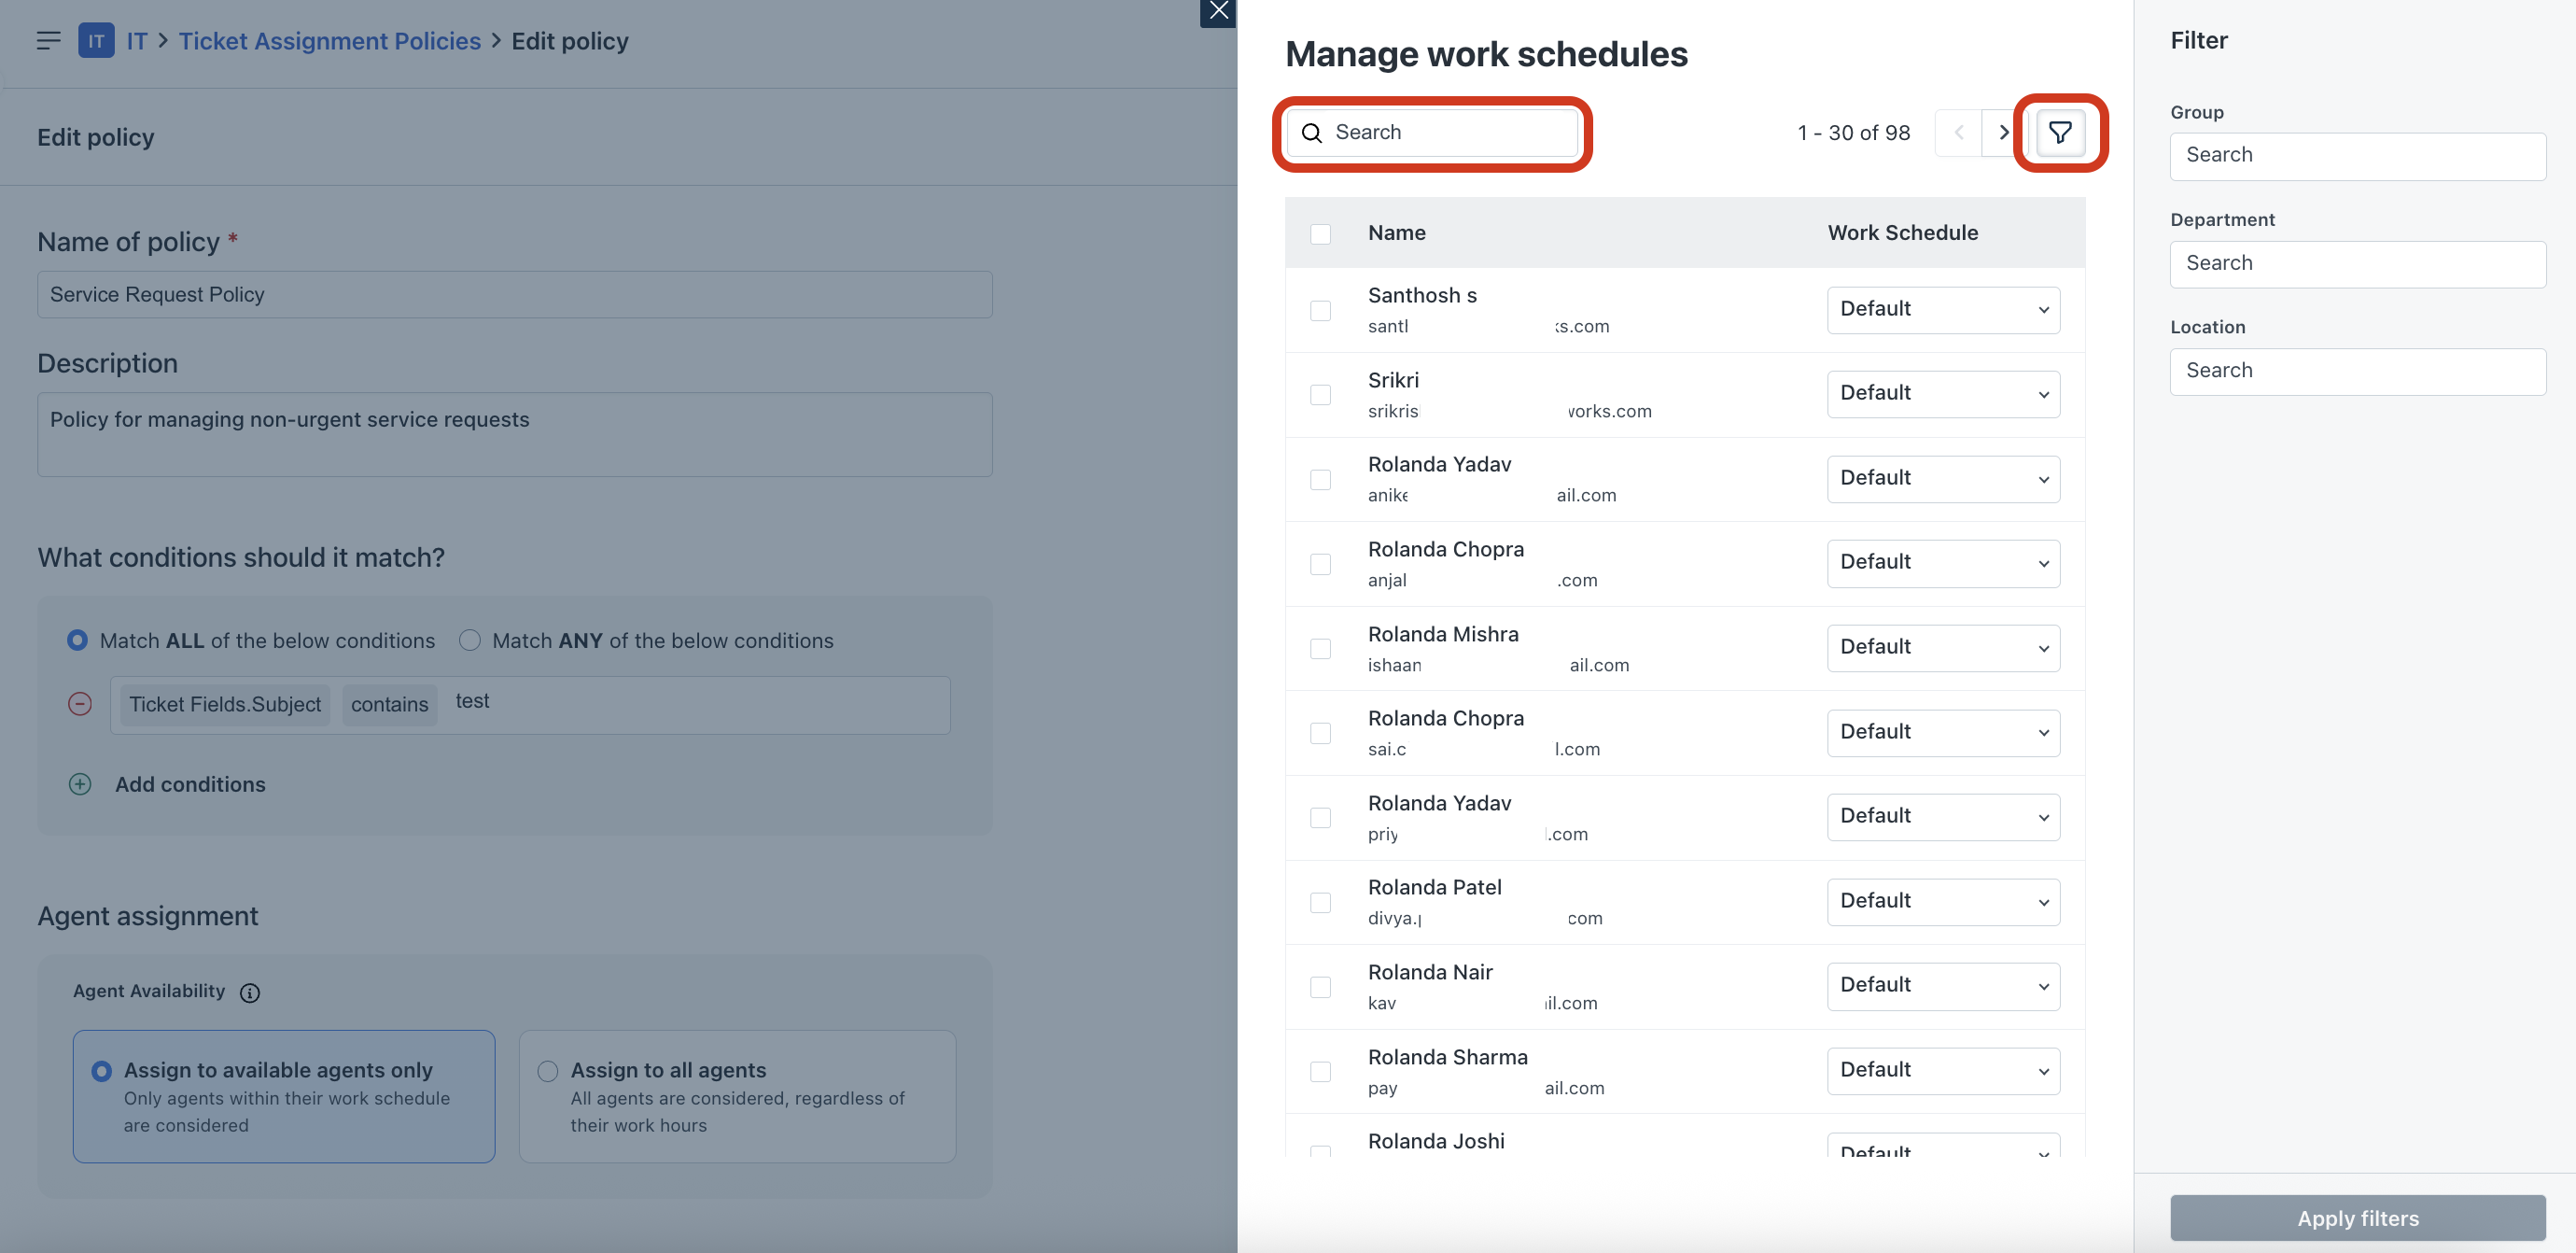Open Ticket Assignment Policies breadcrumb link

click(x=329, y=41)
